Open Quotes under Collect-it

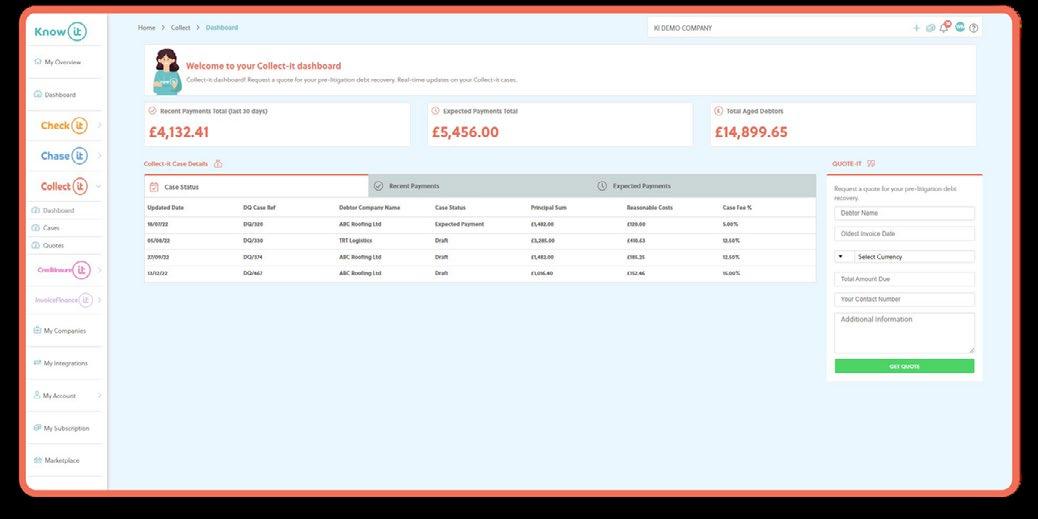tap(48, 245)
